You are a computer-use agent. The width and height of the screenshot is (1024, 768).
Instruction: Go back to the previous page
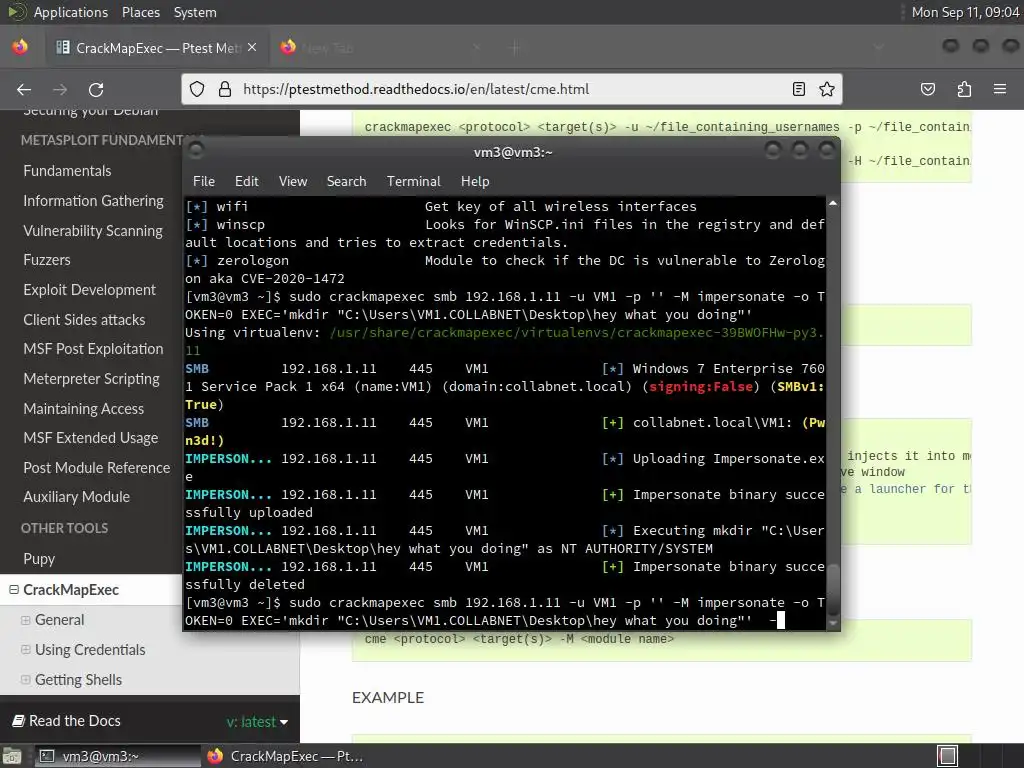coord(24,89)
